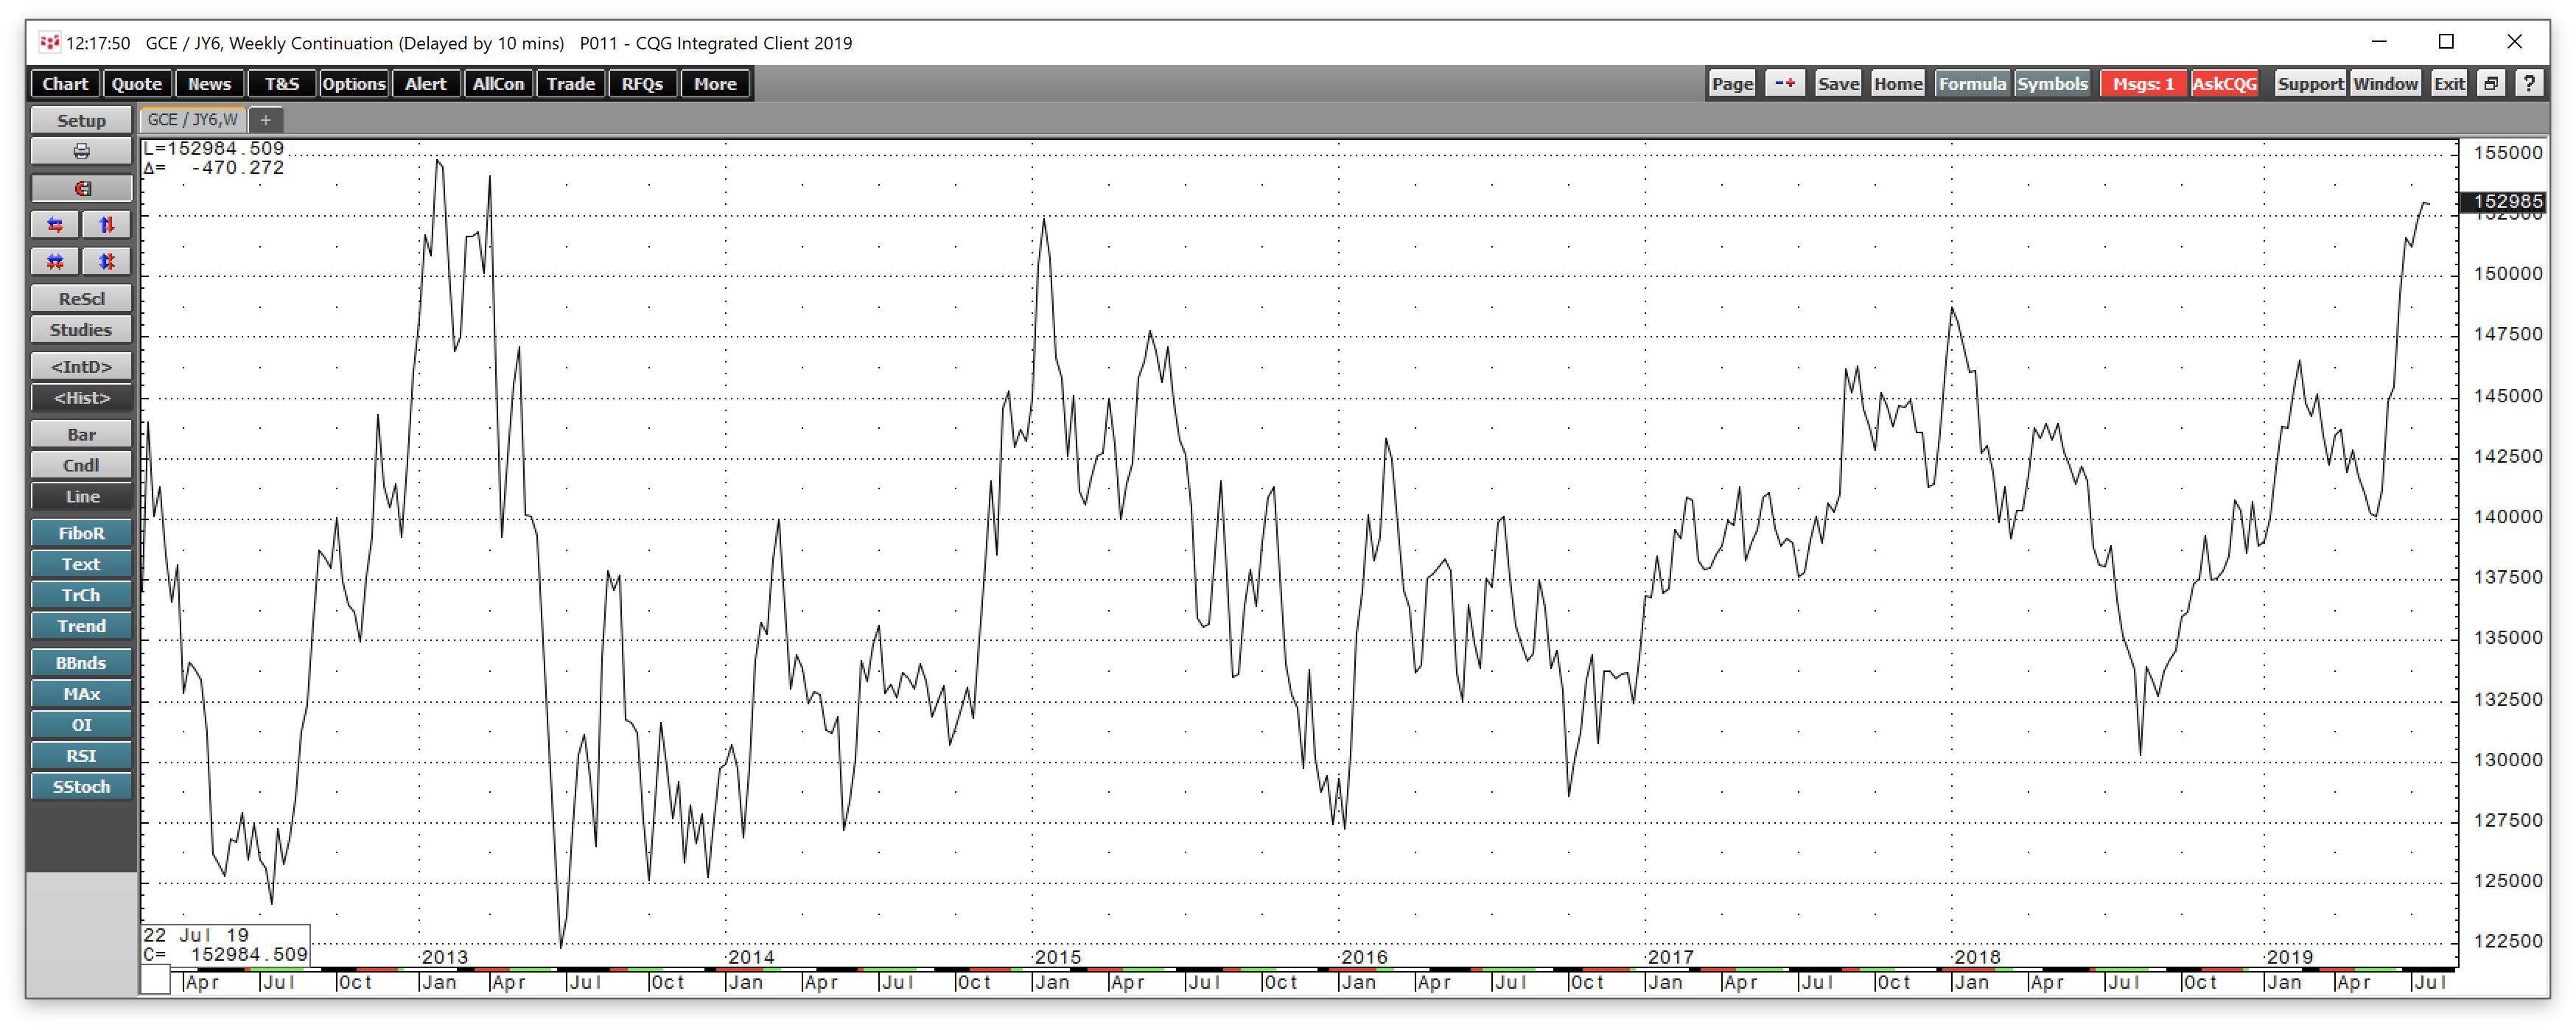2576x1030 pixels.
Task: Click the horizontal compress arrows icon
Action: [x=55, y=262]
